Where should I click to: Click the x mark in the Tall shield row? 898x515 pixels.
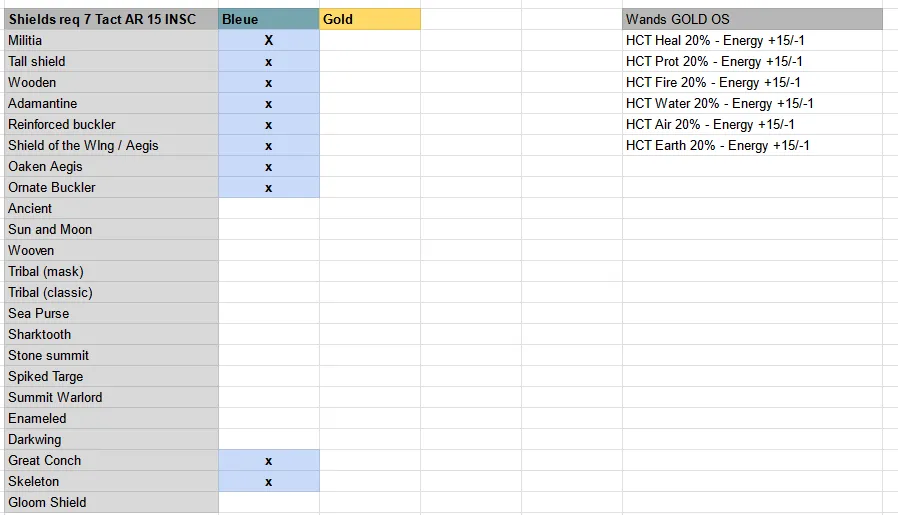269,62
